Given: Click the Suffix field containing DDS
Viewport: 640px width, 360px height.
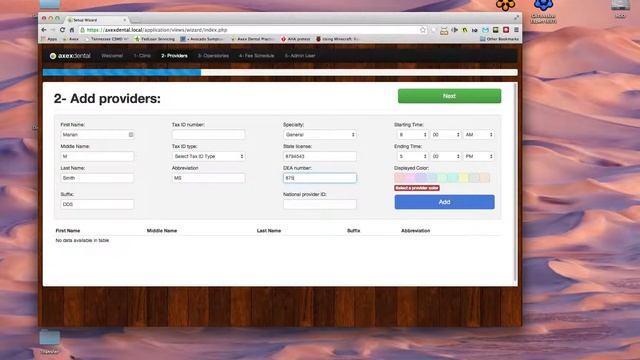Looking at the screenshot, I should [x=97, y=204].
